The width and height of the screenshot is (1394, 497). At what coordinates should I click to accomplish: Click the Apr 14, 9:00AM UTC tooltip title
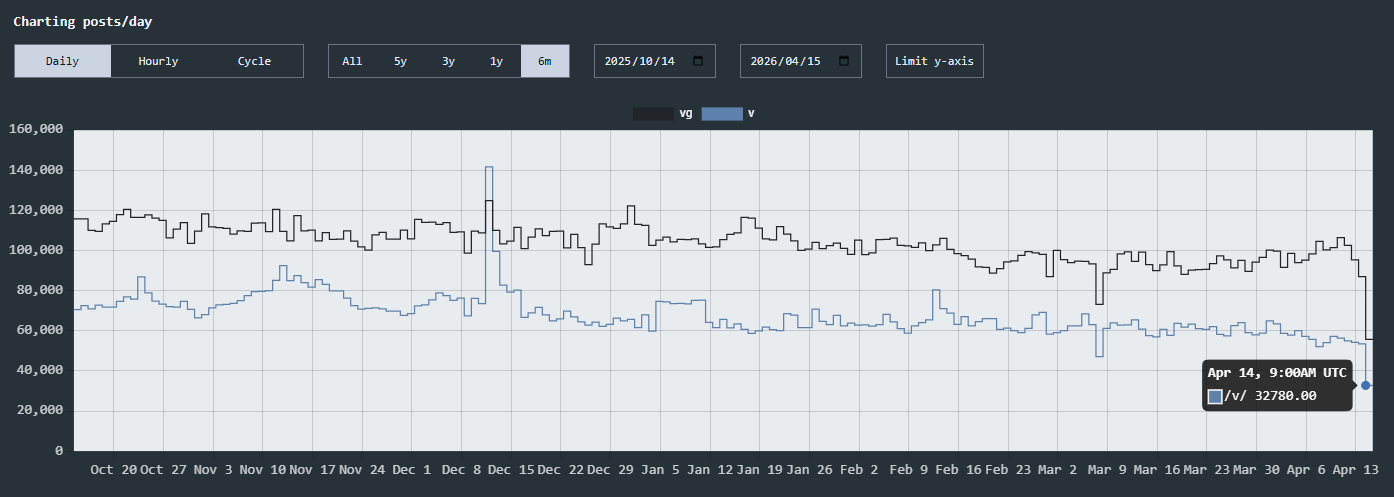pos(1277,372)
